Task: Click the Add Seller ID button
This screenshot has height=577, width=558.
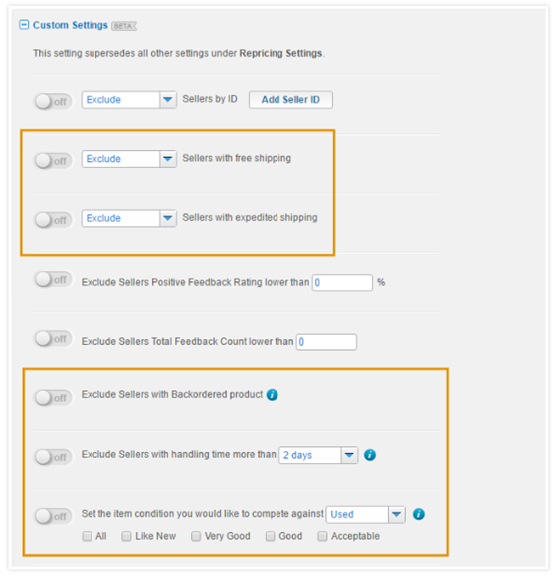Action: pyautogui.click(x=291, y=100)
